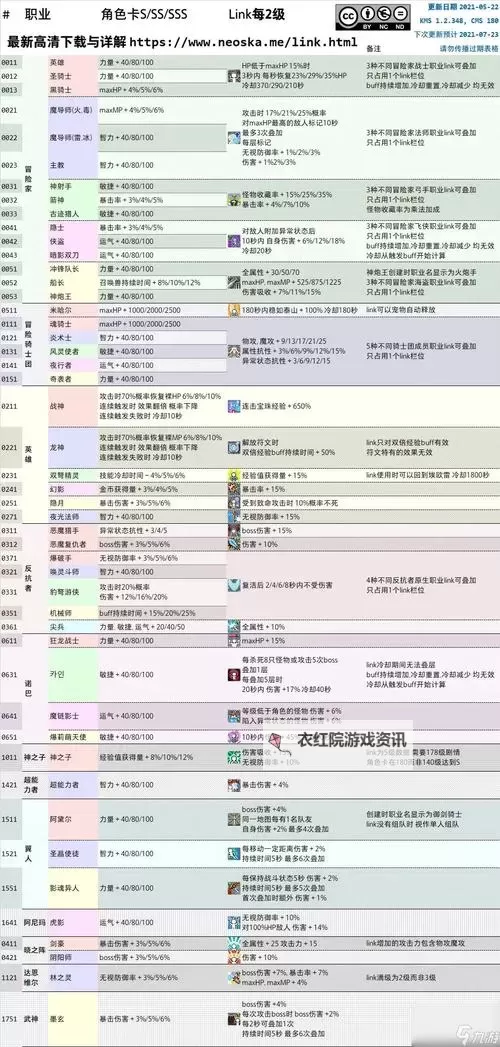Click the 请勿传播过期表格 notice
The height and width of the screenshot is (1047, 500).
469,48
